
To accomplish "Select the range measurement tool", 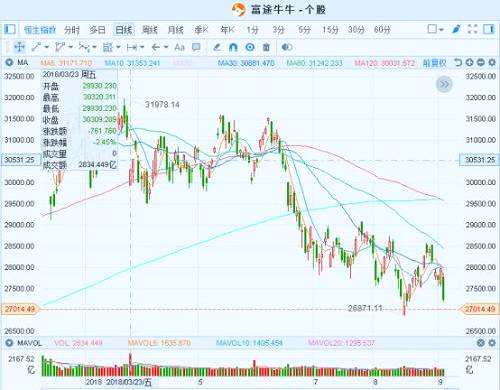I will click(132, 47).
